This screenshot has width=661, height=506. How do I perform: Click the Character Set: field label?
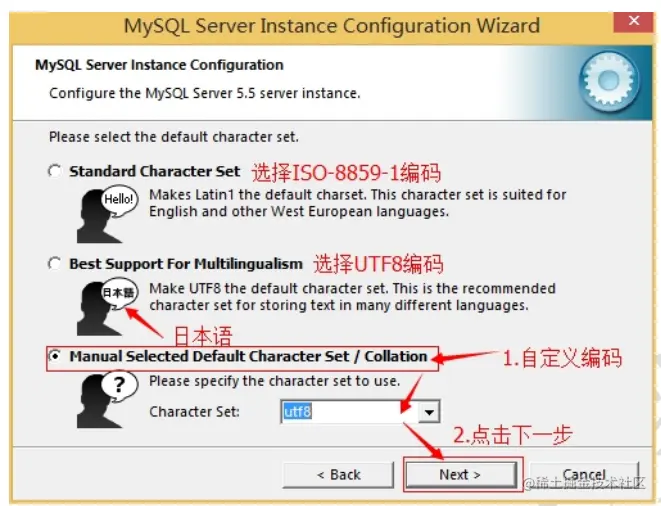(194, 412)
